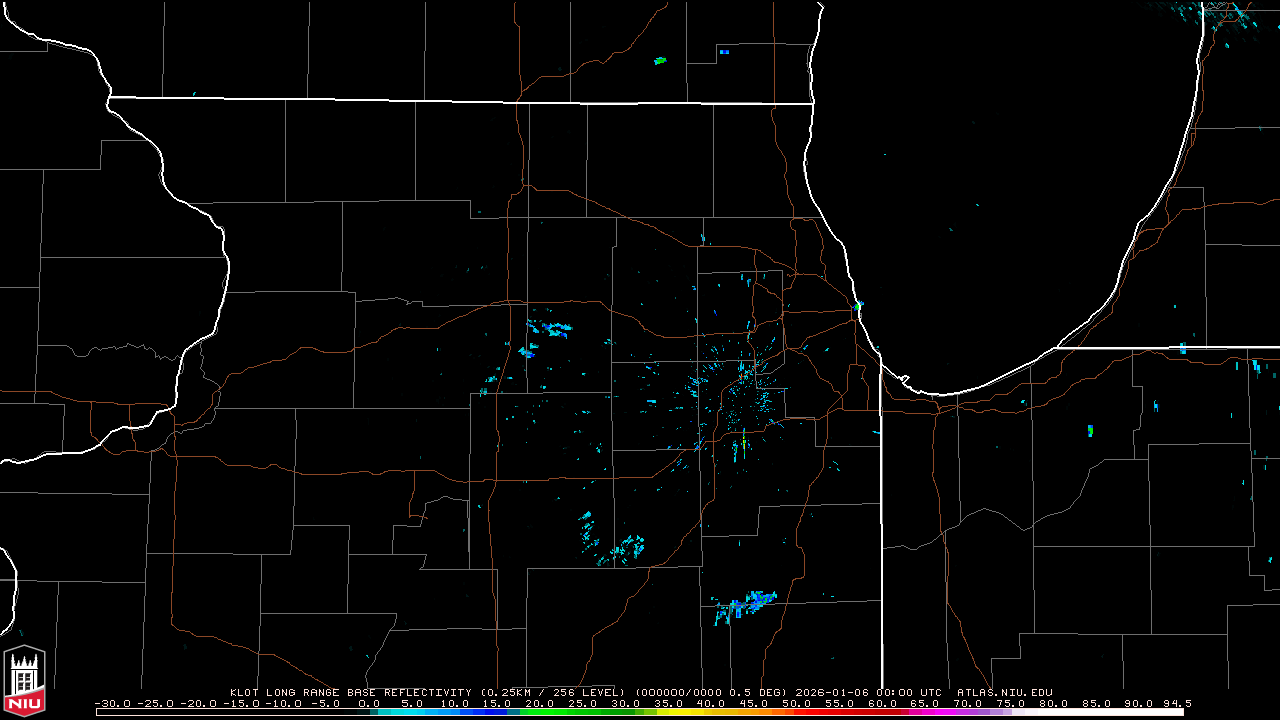Click the -30.0 label on the color scale
The image size is (1280, 720).
111,703
